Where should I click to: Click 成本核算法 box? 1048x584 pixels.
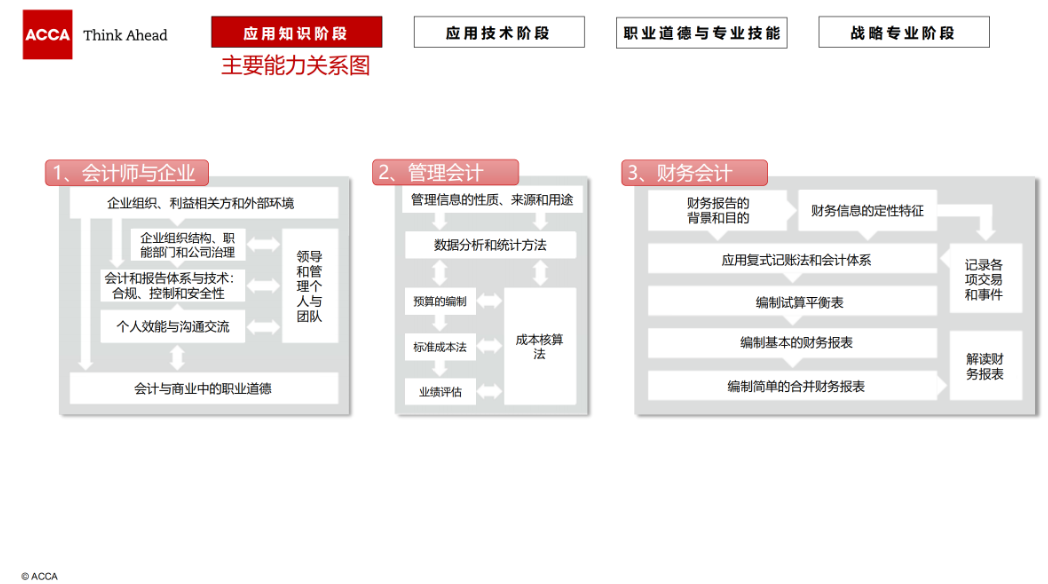(540, 346)
